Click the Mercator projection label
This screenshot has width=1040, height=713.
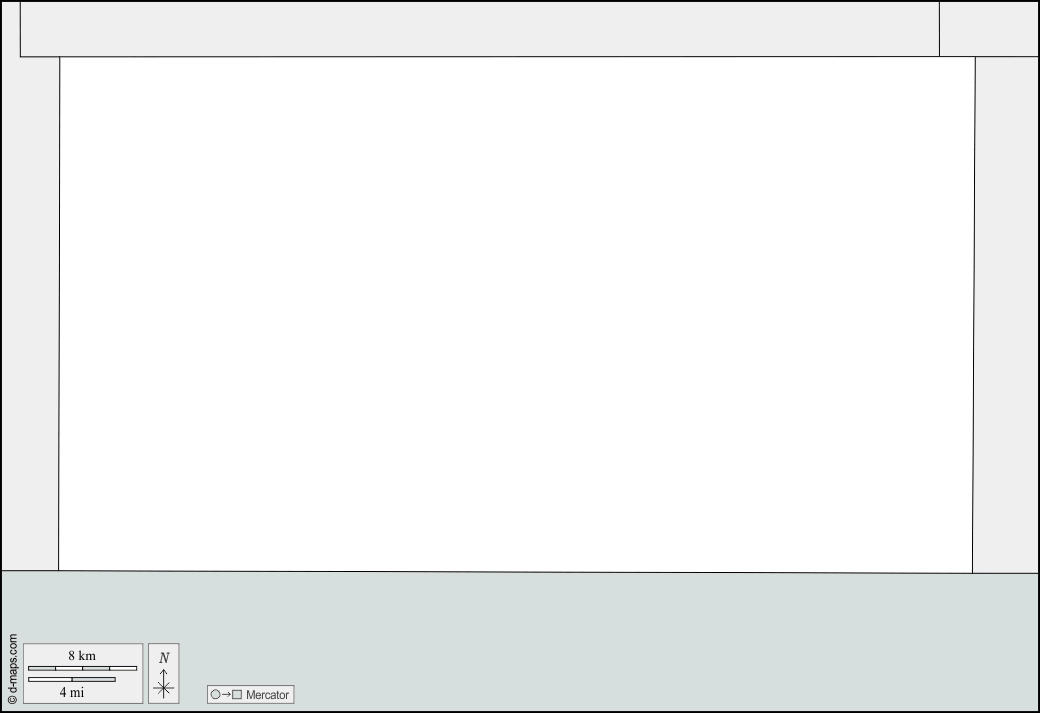(267, 695)
